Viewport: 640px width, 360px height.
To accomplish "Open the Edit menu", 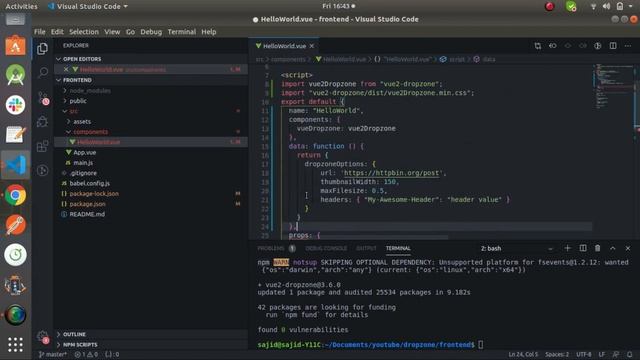I will tap(57, 32).
